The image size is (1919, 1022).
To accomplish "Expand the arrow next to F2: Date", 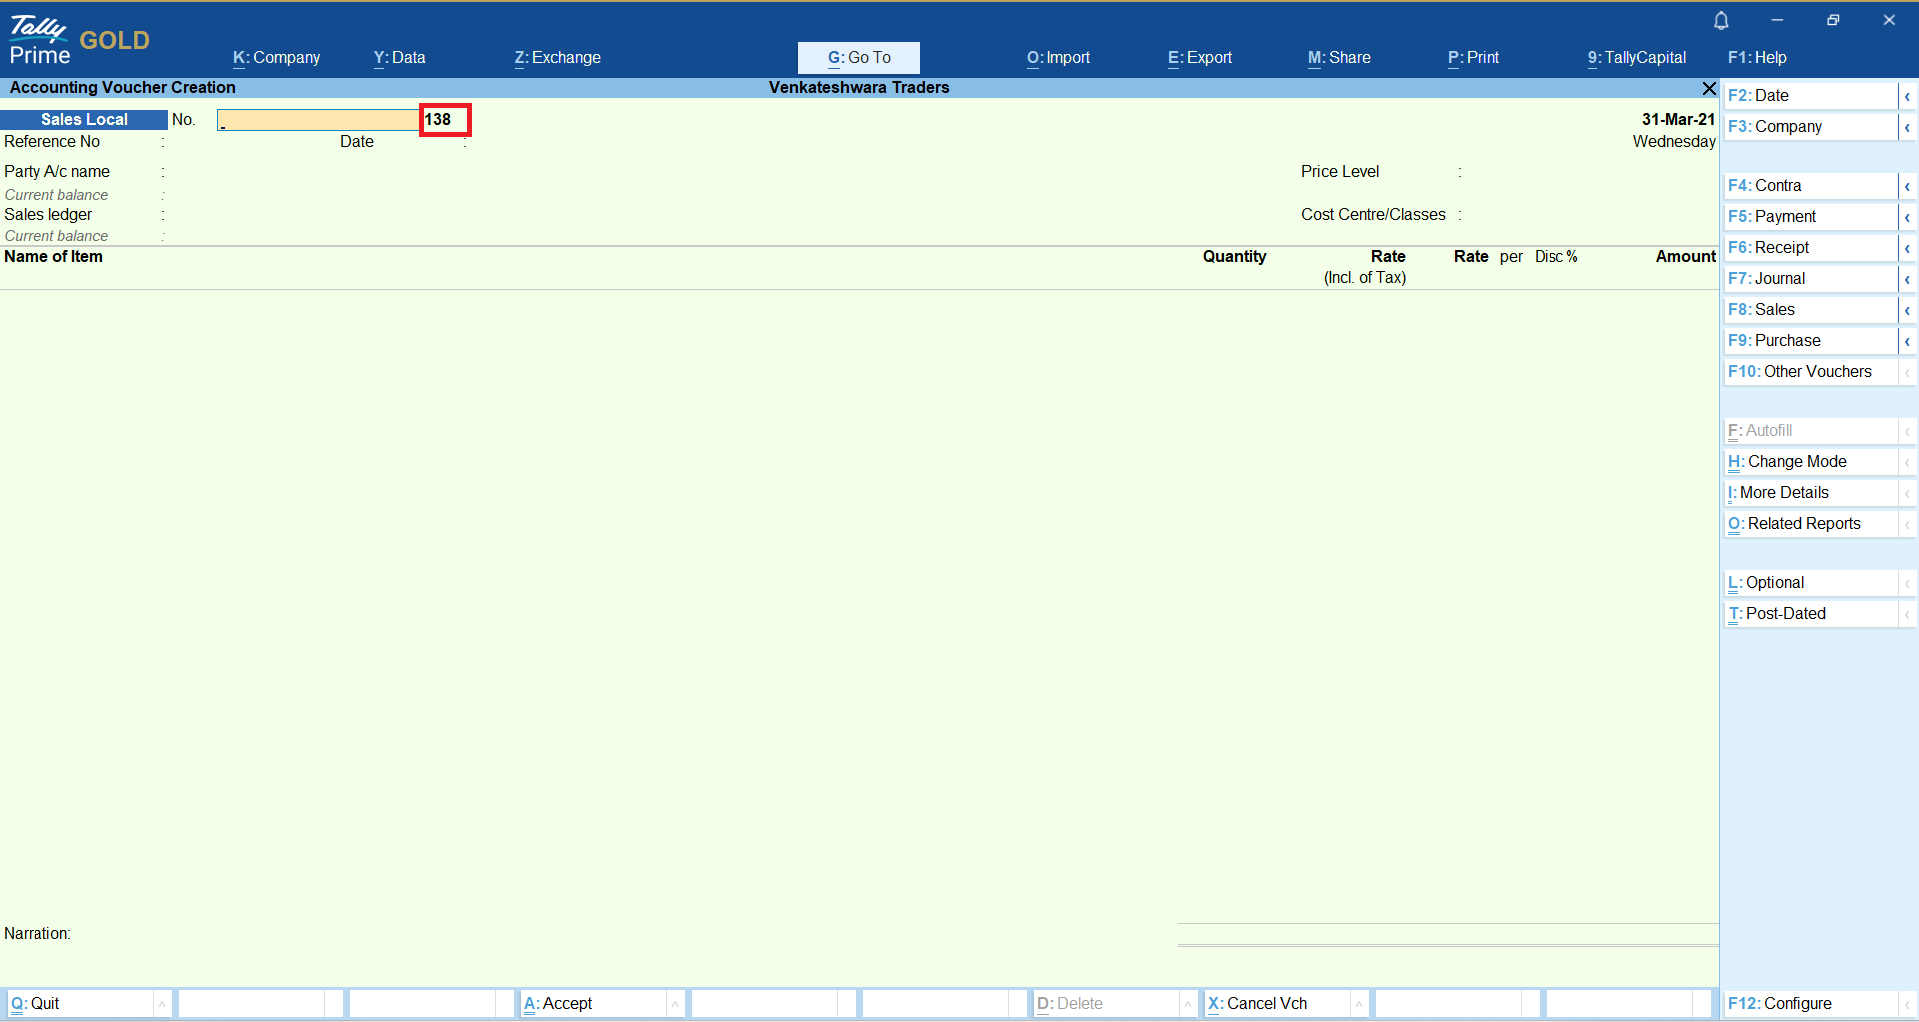I will click(1907, 96).
